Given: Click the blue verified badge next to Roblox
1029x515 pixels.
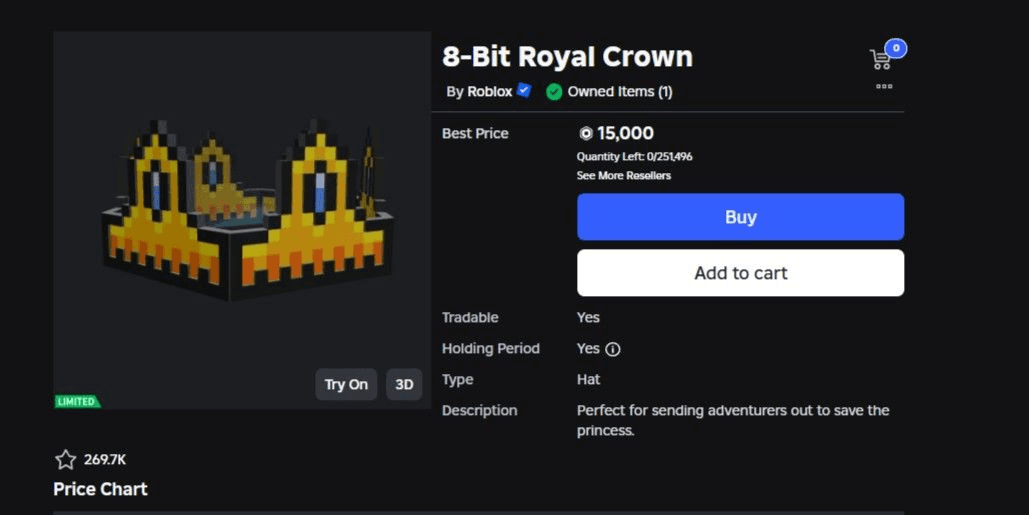Looking at the screenshot, I should coord(524,91).
